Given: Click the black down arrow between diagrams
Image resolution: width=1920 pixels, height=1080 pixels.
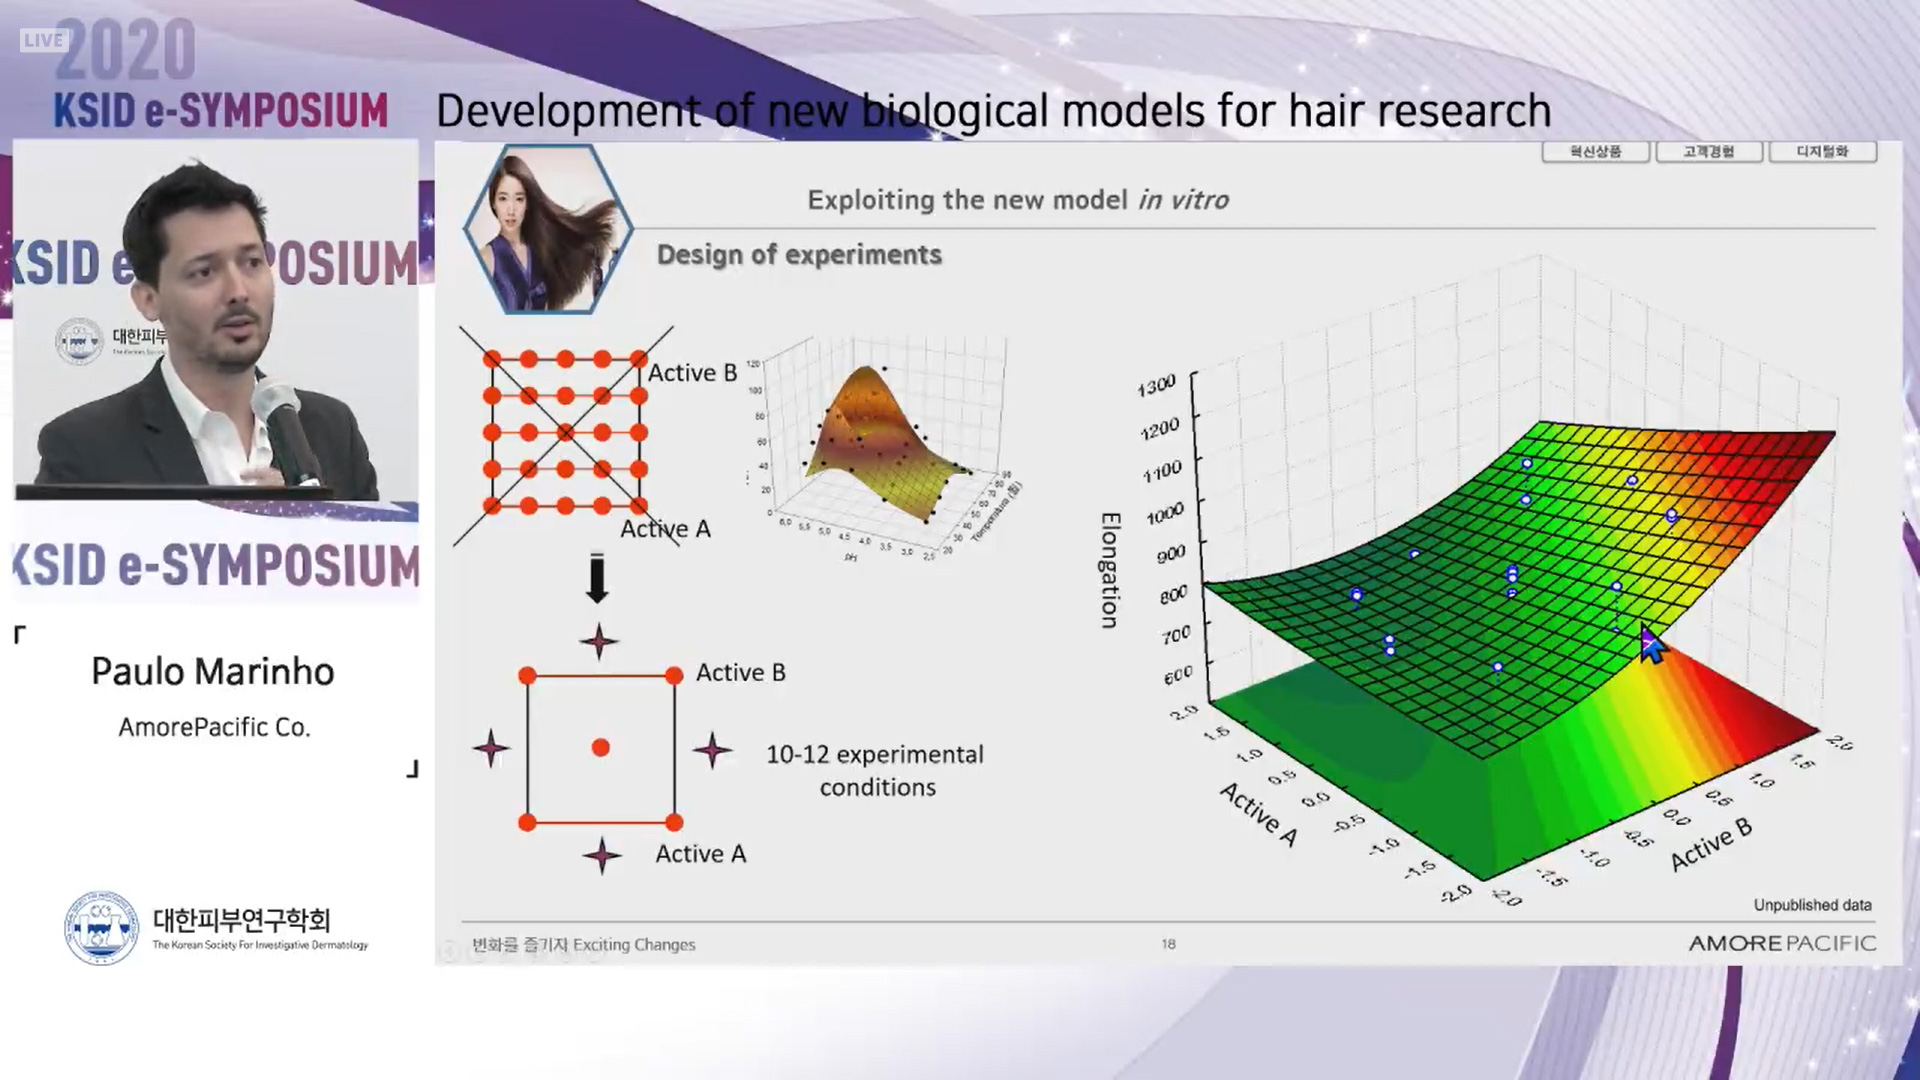Looking at the screenshot, I should coord(597,578).
